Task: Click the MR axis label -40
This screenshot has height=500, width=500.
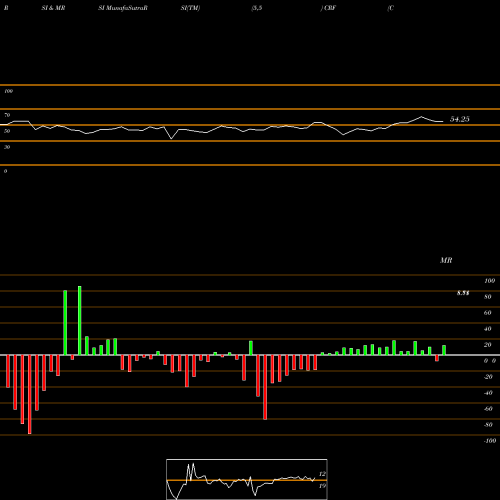Action: (x=488, y=393)
